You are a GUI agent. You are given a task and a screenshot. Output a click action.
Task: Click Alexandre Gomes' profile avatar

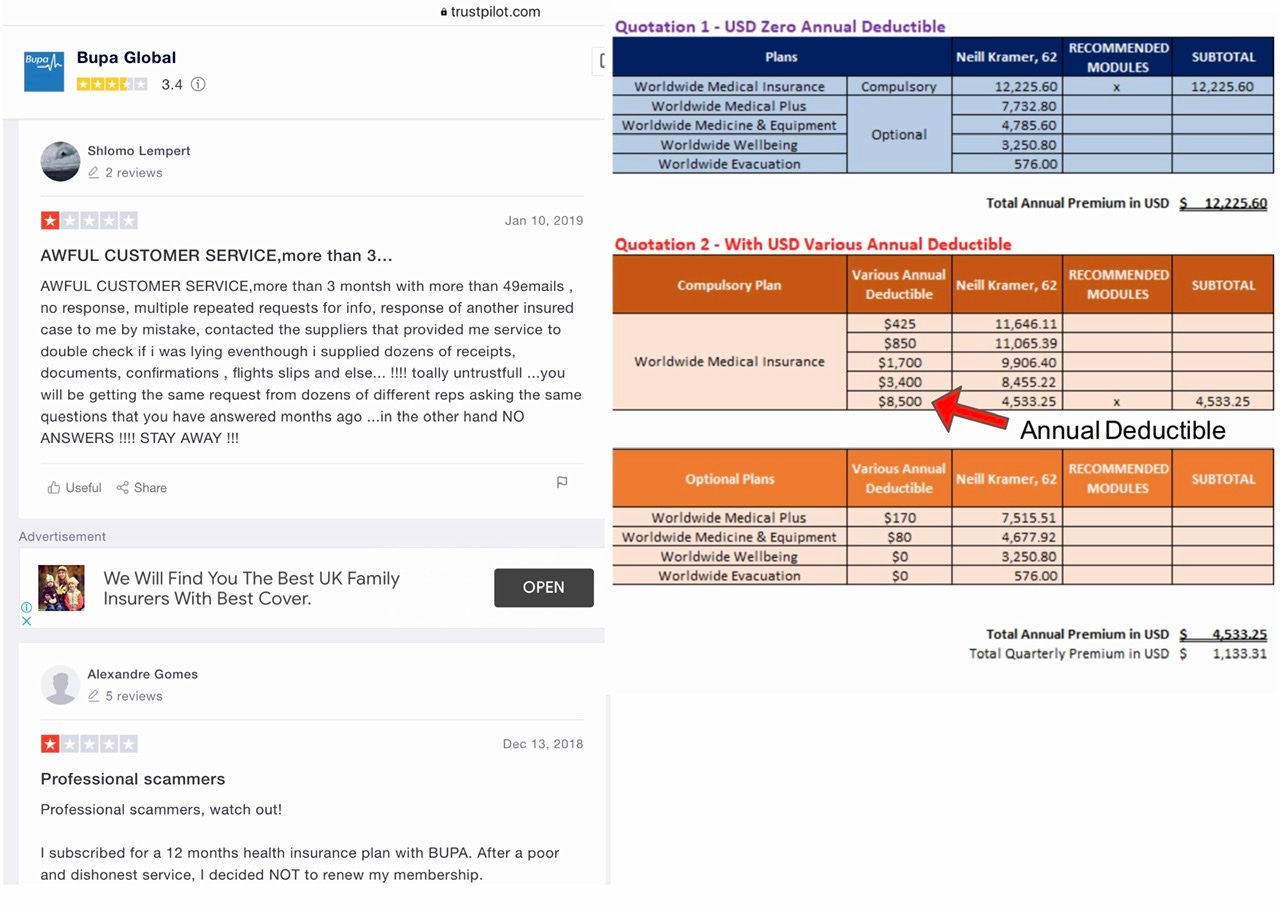pyautogui.click(x=60, y=685)
